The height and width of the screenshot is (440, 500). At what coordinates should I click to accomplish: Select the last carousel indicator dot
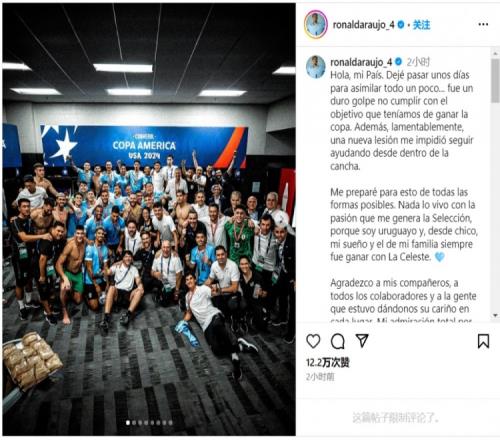[170, 423]
